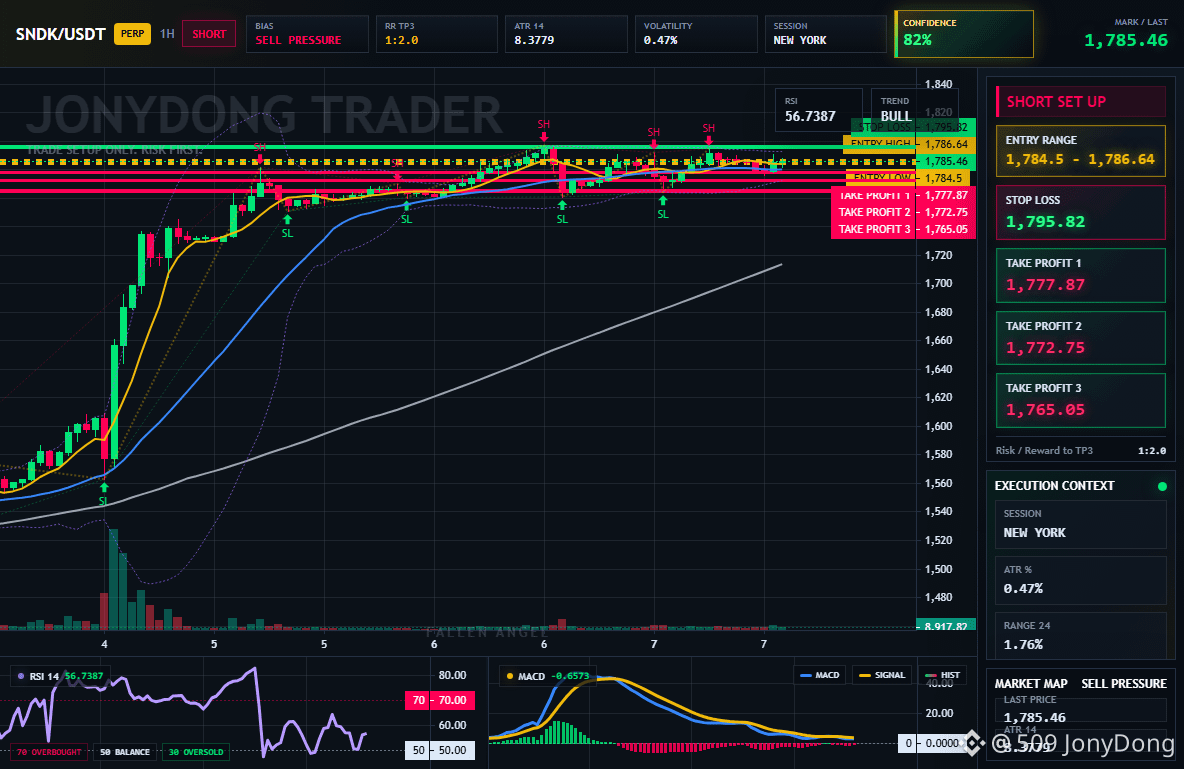Select the Take Profit 1 card
This screenshot has width=1184, height=769.
pos(1081,276)
